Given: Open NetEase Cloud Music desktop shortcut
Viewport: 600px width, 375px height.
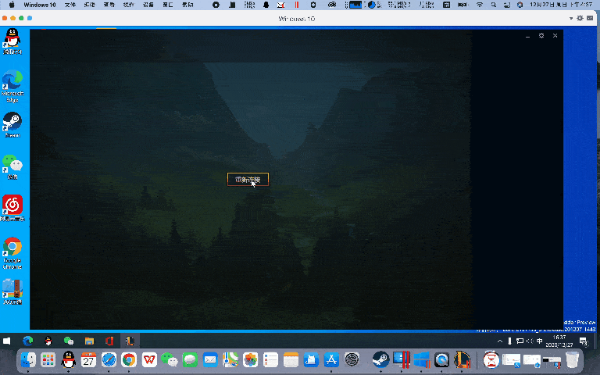Looking at the screenshot, I should [x=13, y=208].
